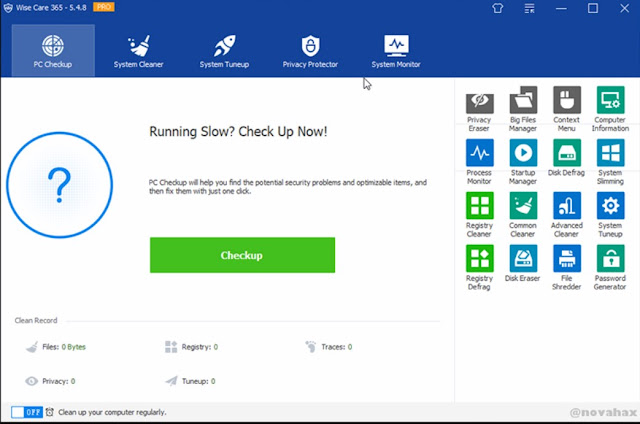Click the Files: 0 Bytes record
The height and width of the screenshot is (424, 640).
[x=56, y=347]
